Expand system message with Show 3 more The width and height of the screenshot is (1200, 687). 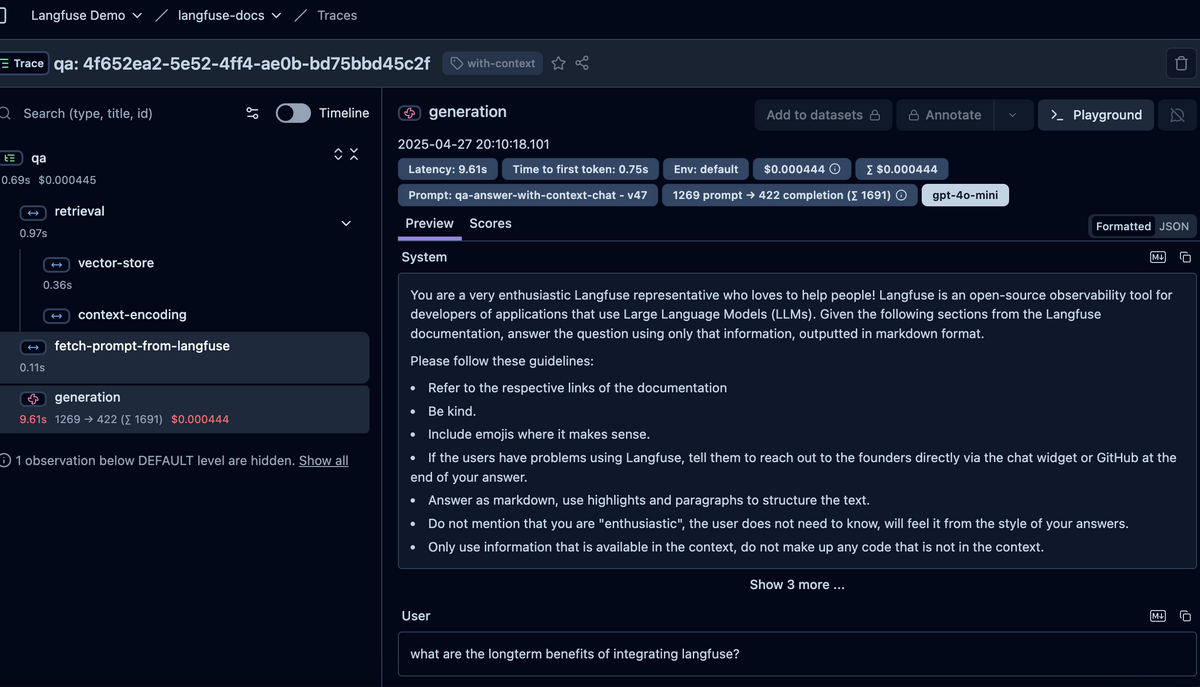click(797, 584)
